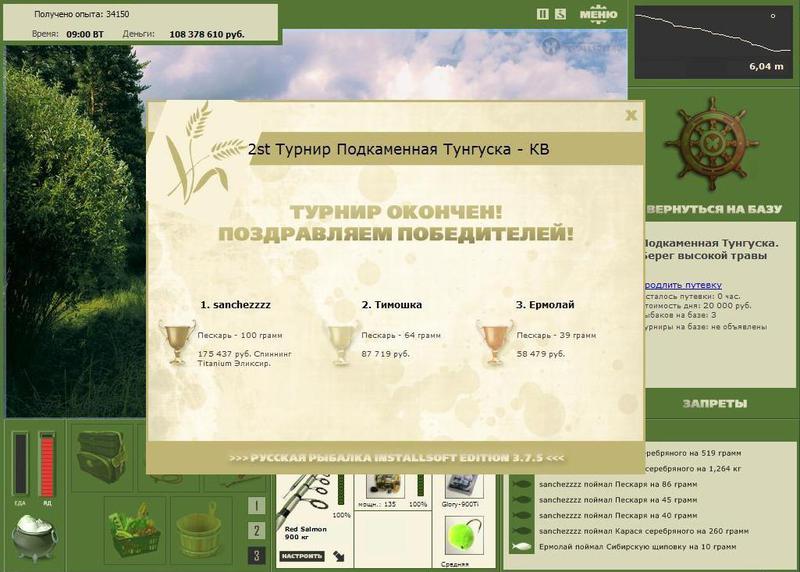Click log entry Карася серебряного на 260 грамм

pos(644,531)
